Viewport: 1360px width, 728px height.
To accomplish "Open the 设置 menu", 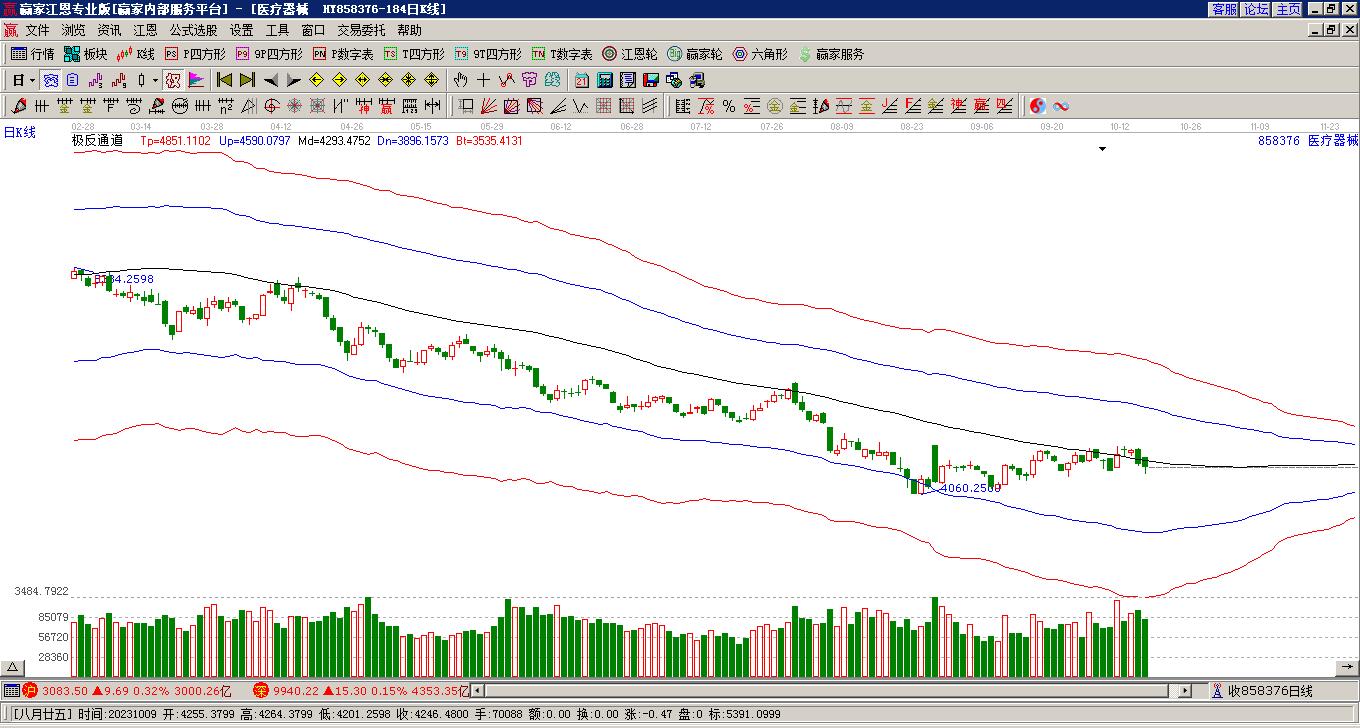I will coord(241,30).
